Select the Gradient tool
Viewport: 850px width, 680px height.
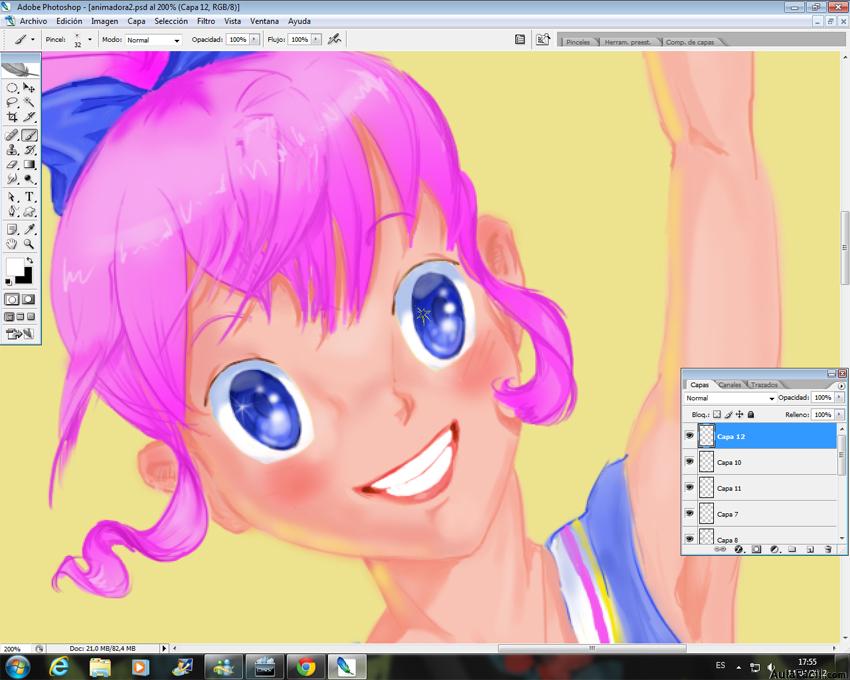click(x=29, y=164)
